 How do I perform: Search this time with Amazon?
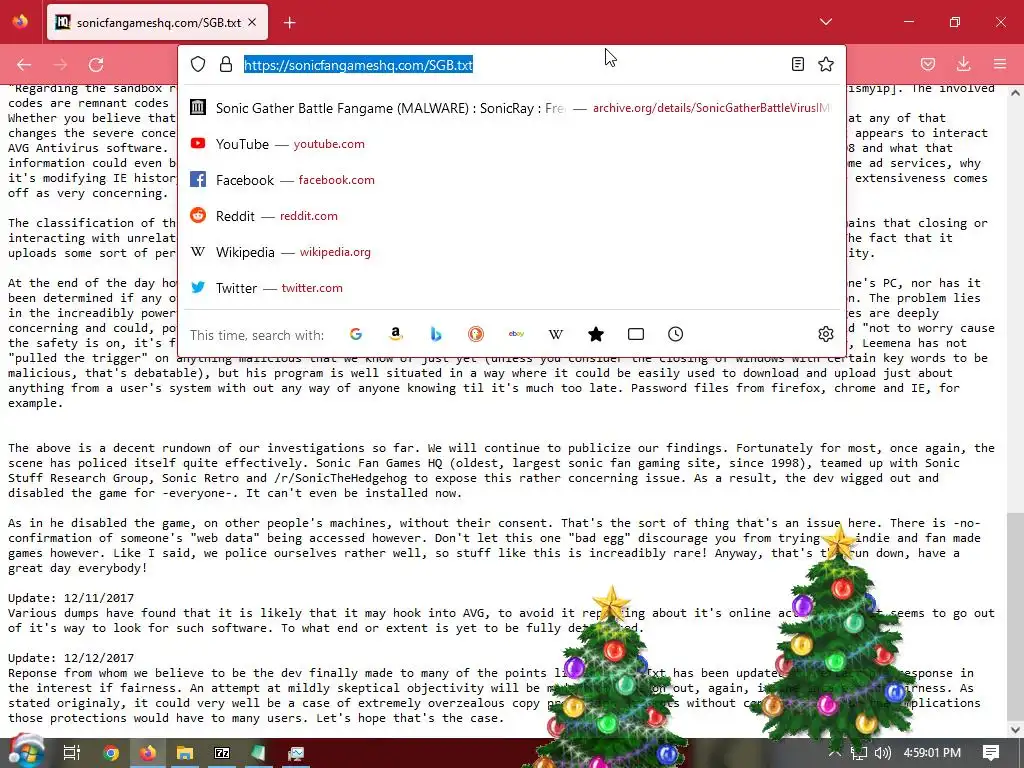pos(396,334)
